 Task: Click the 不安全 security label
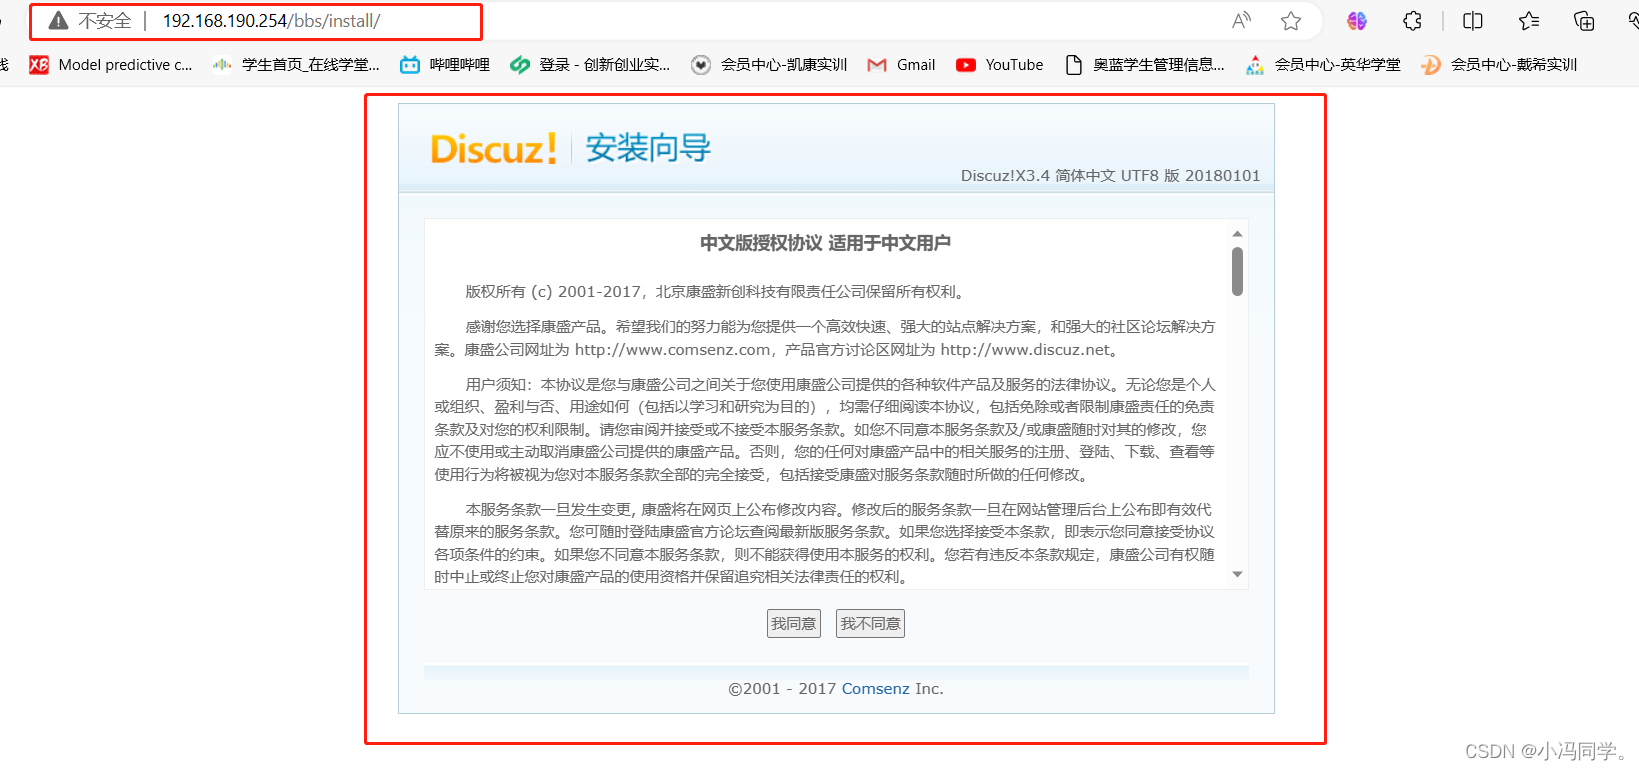coord(105,21)
